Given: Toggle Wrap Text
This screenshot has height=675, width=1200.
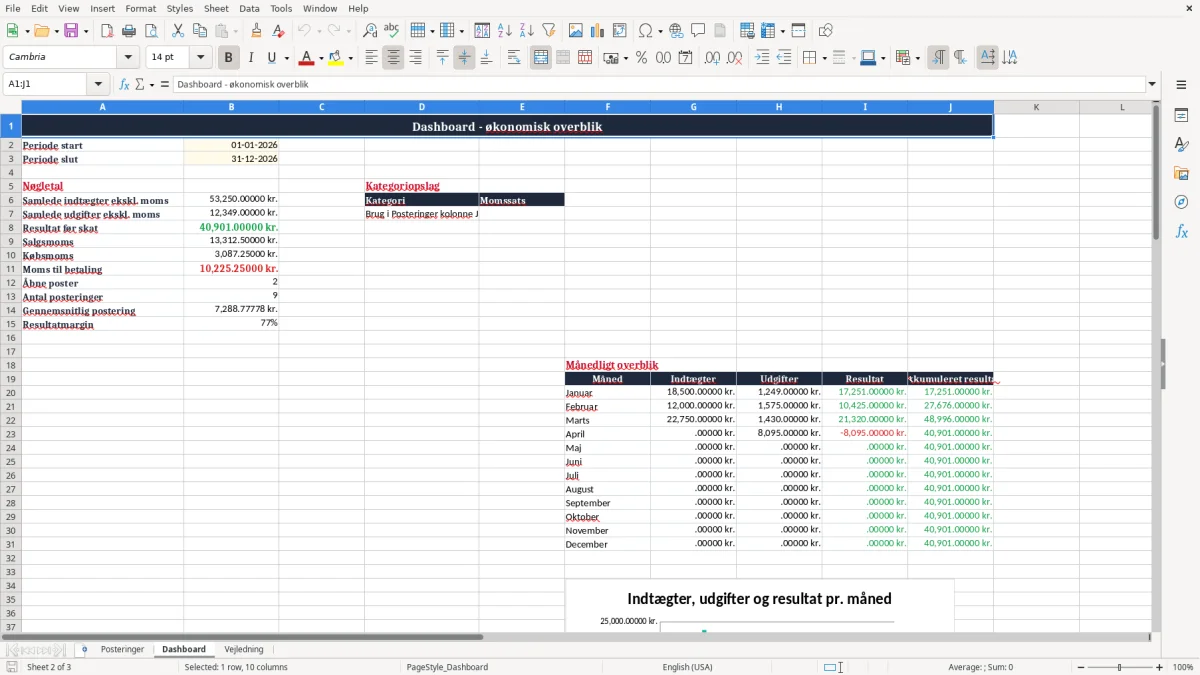Looking at the screenshot, I should click(514, 58).
